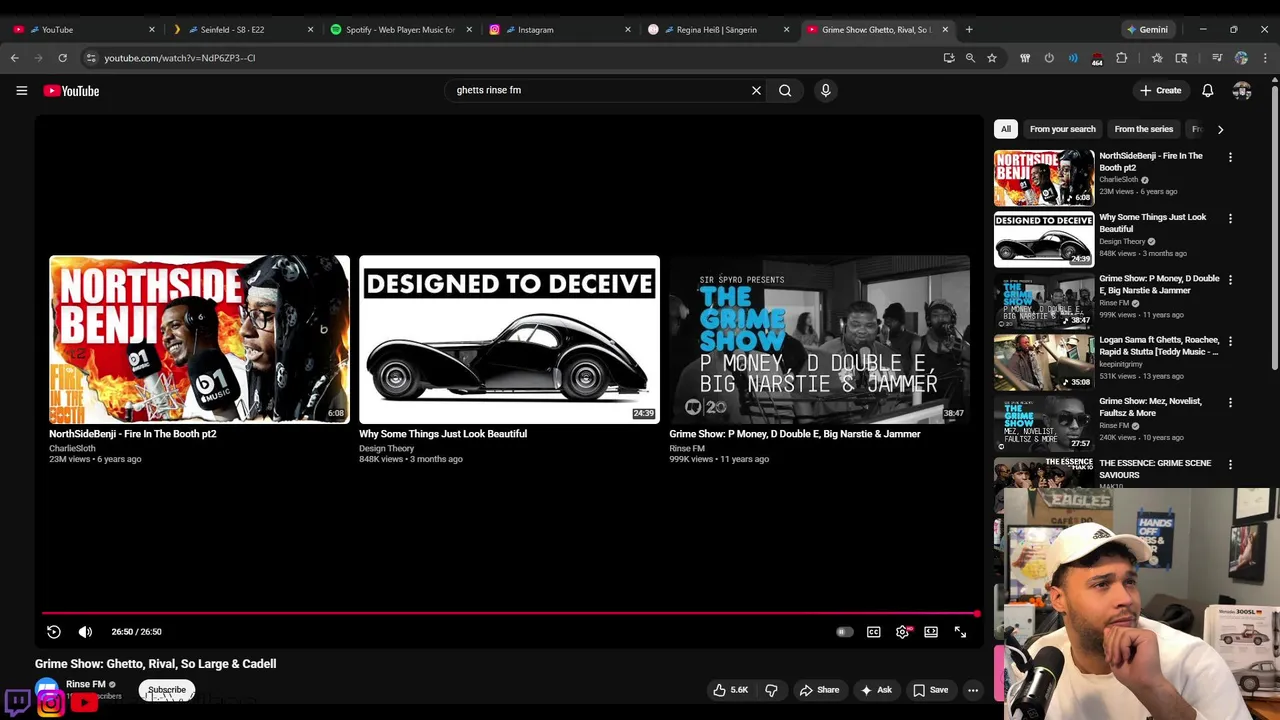Run search with the magnifier button
The height and width of the screenshot is (720, 1280).
pyautogui.click(x=785, y=90)
